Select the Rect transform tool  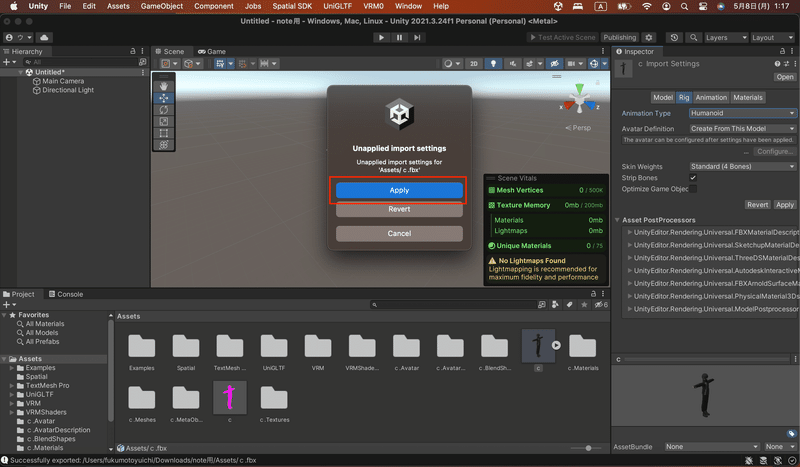point(164,133)
